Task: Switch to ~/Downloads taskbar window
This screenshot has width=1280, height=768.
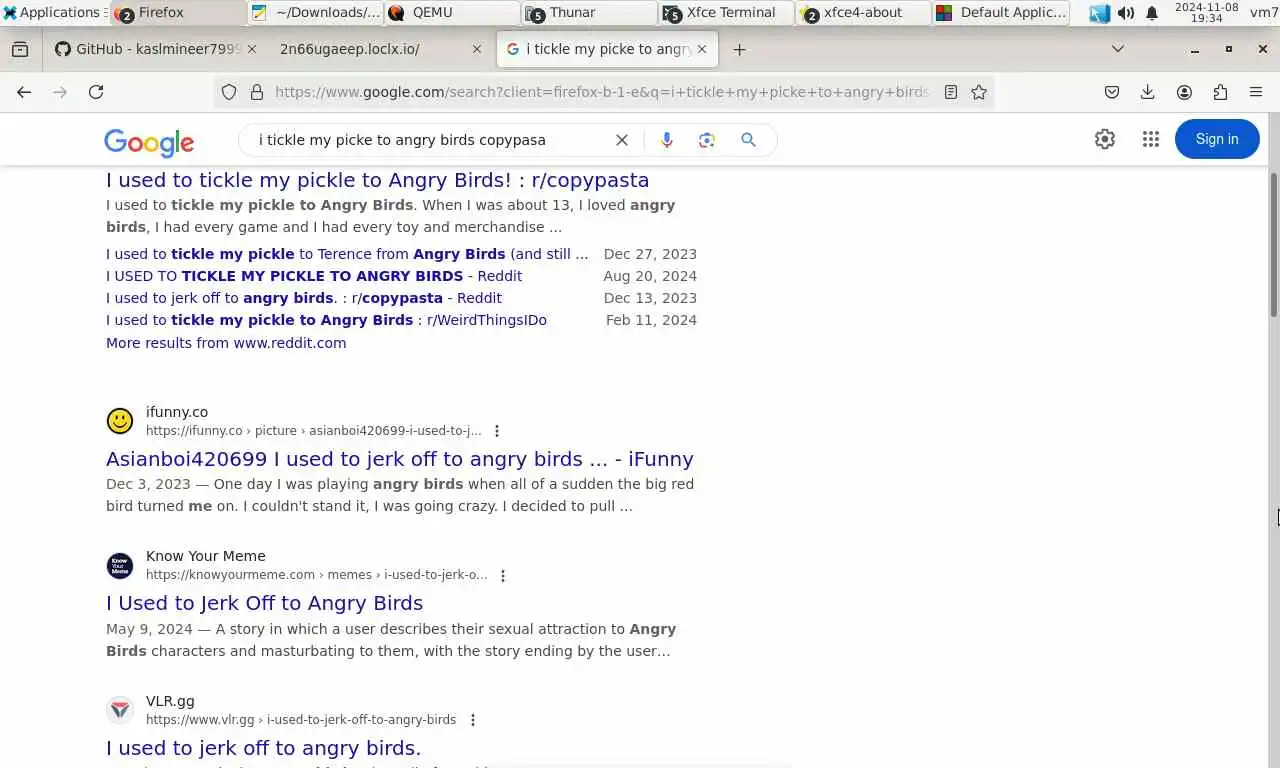Action: pos(316,12)
